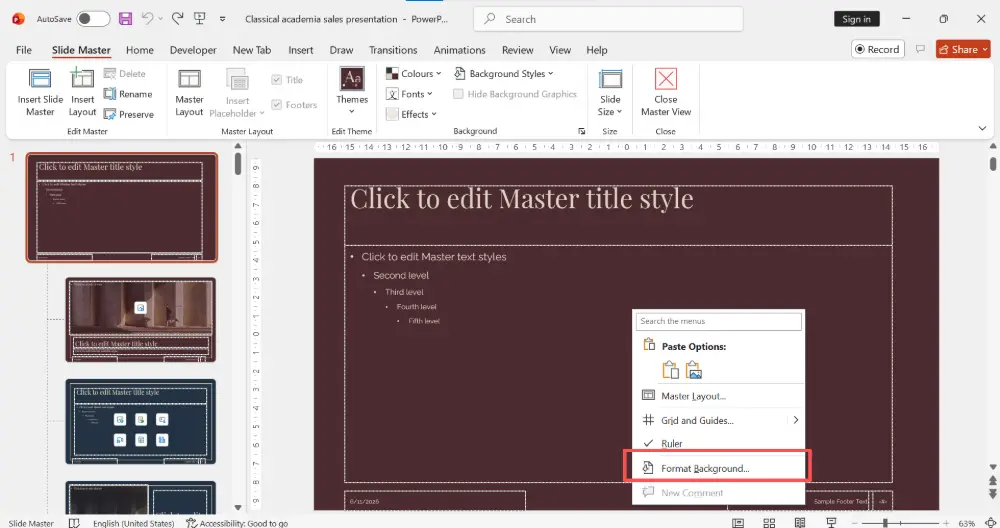Click the Record button
1000x528 pixels.
(878, 49)
